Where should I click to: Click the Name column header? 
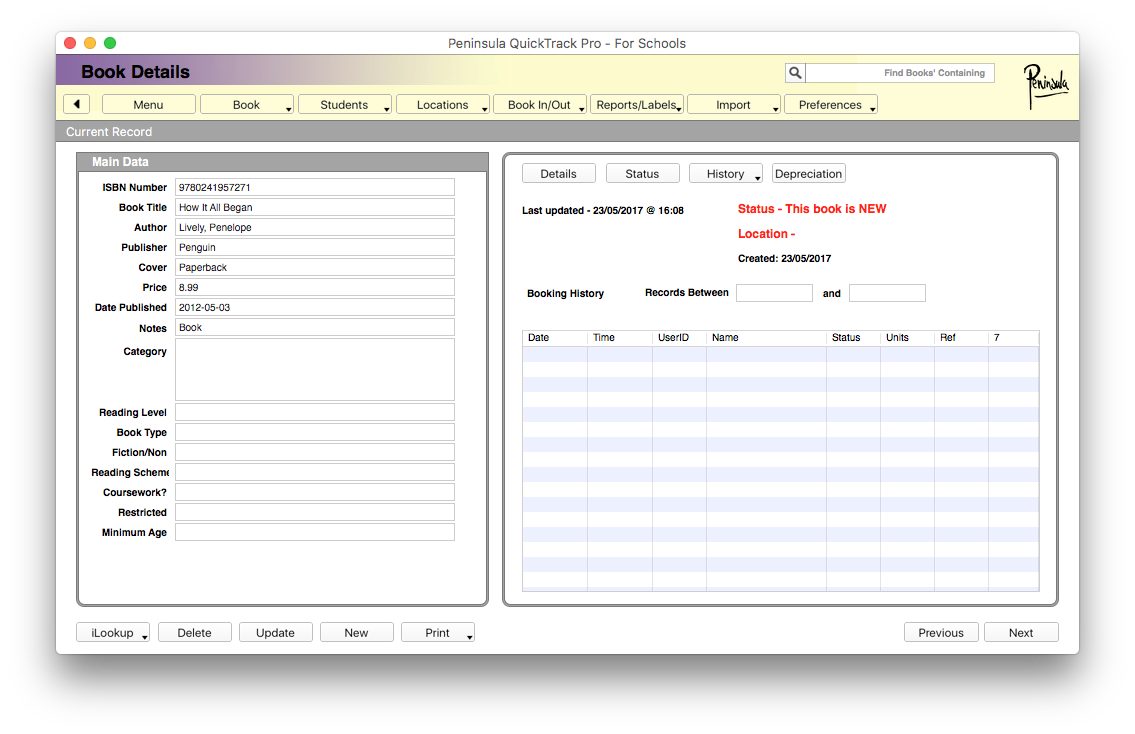click(766, 338)
